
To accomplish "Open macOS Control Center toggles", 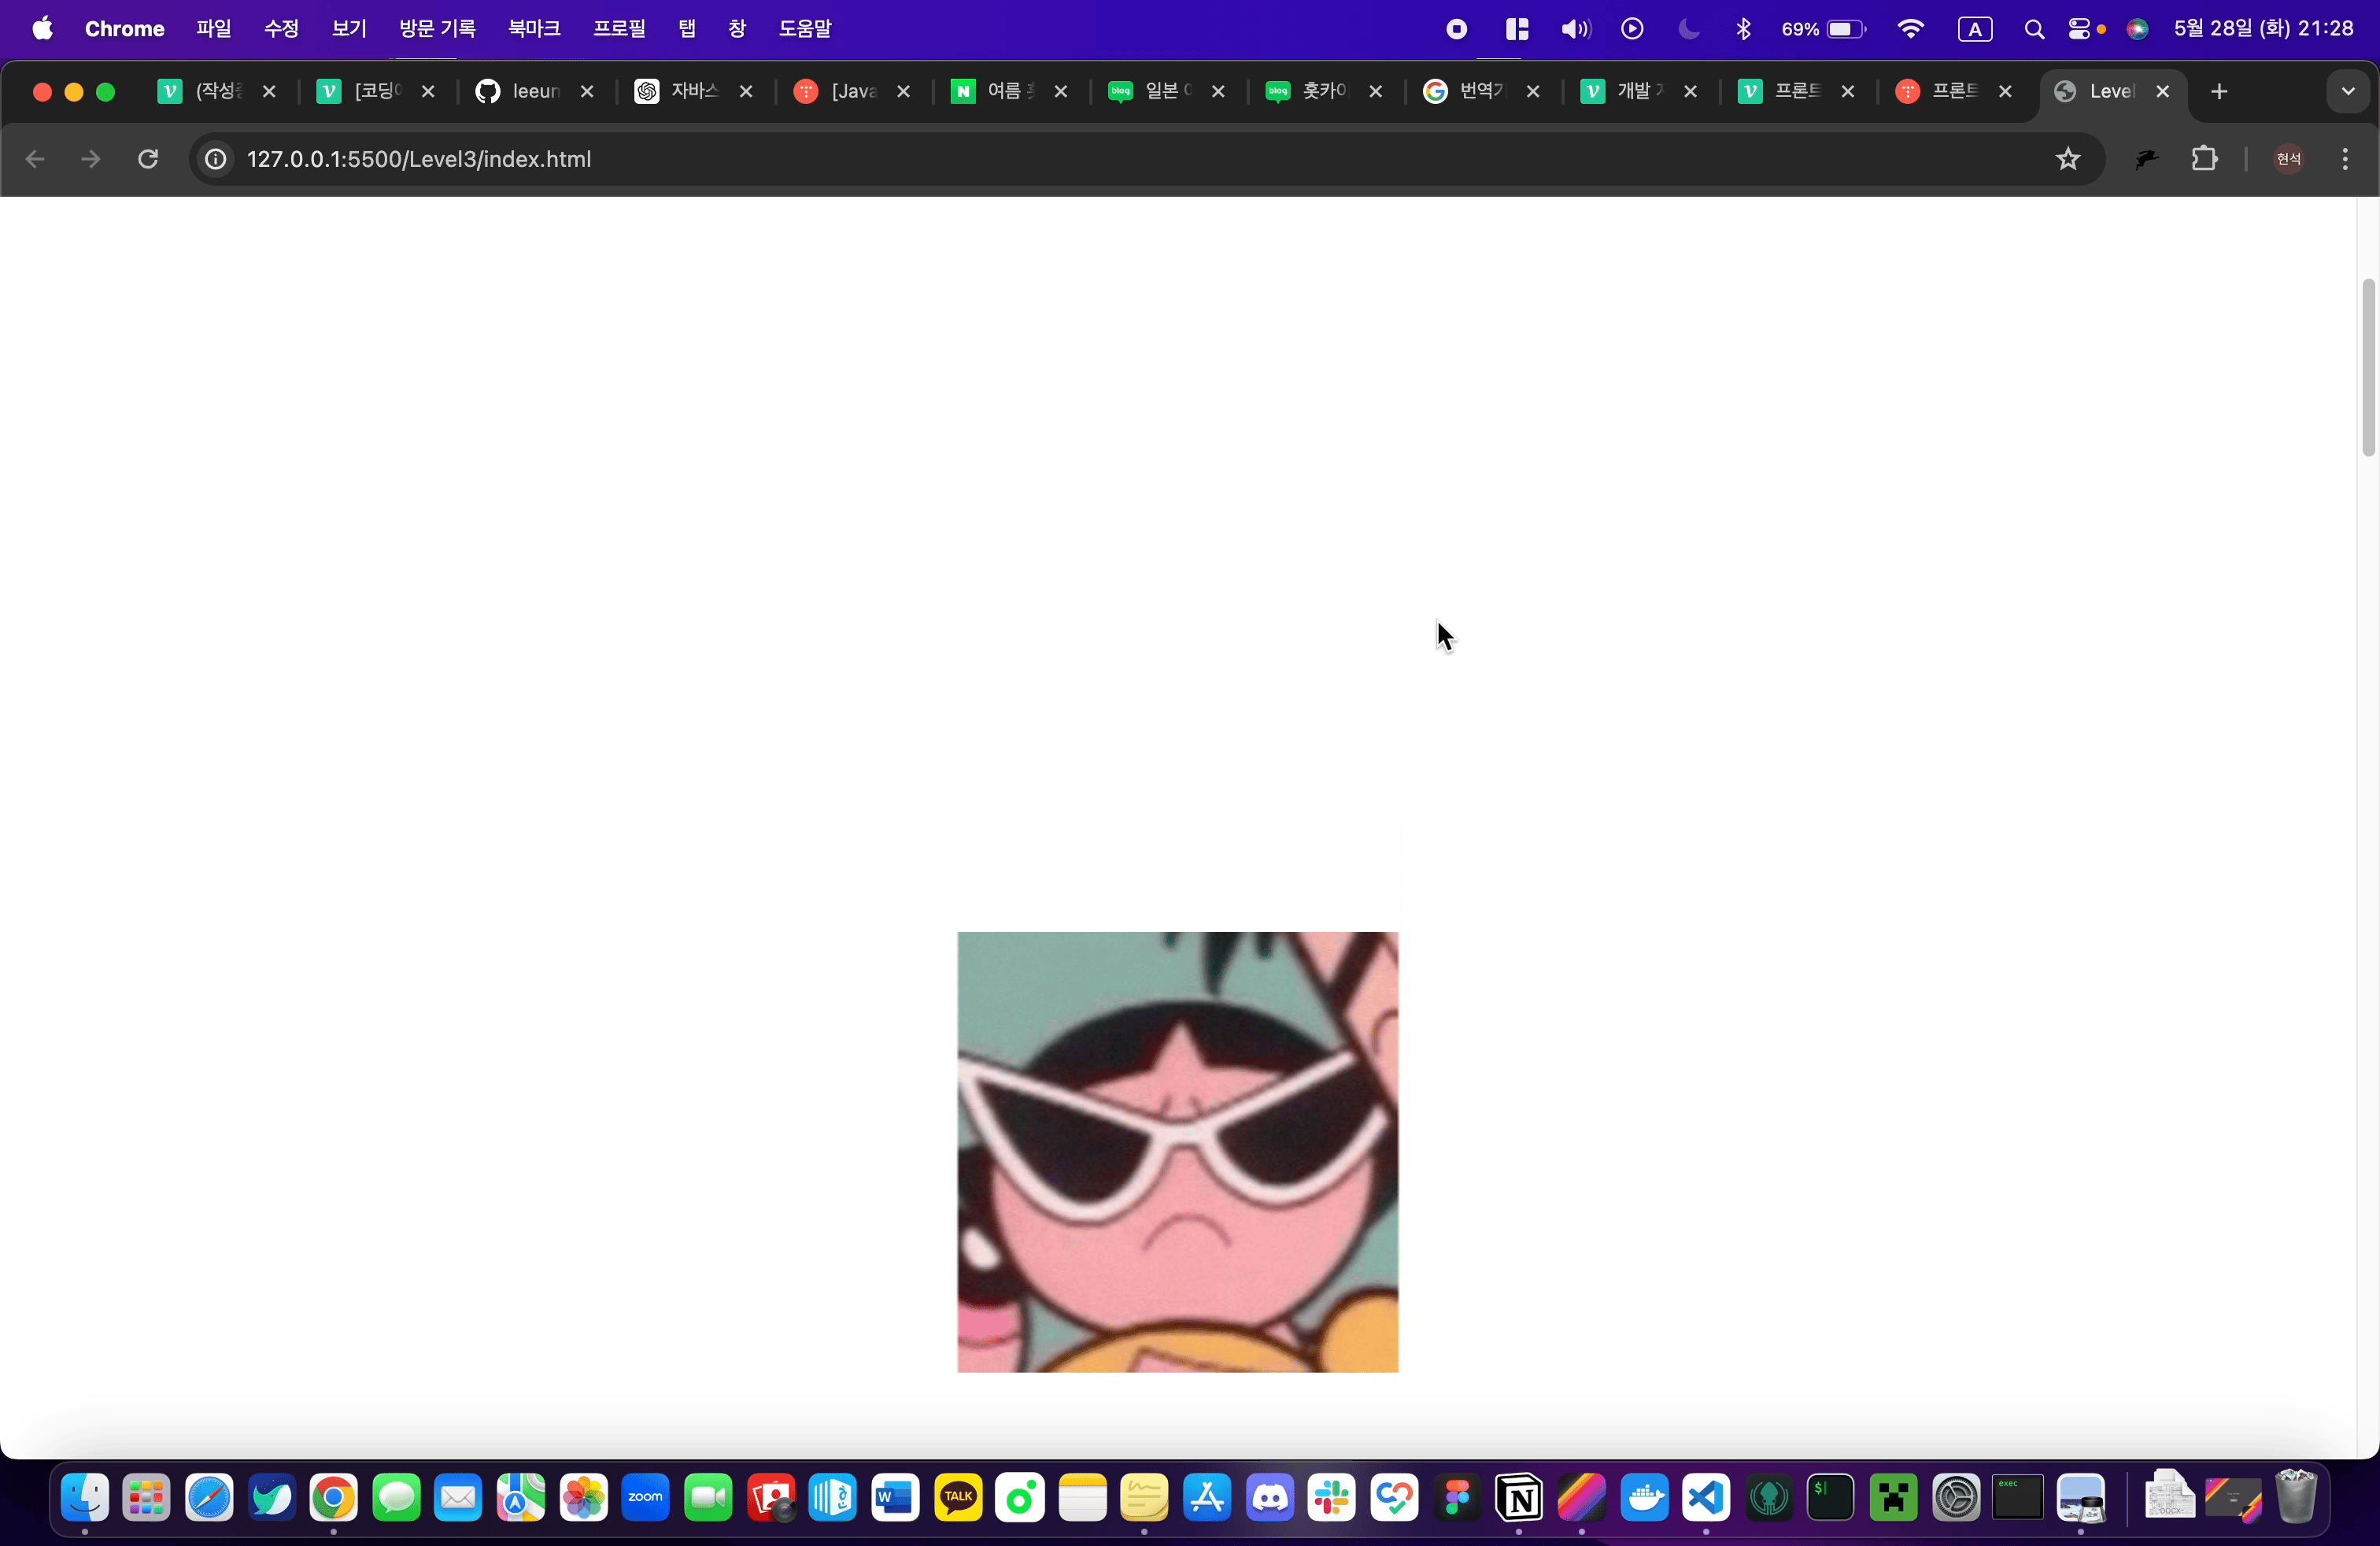I will 2080,29.
